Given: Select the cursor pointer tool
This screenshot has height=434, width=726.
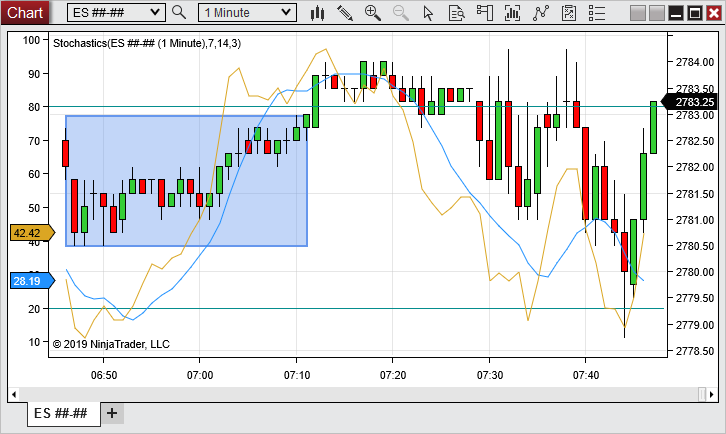Looking at the screenshot, I should pyautogui.click(x=429, y=13).
